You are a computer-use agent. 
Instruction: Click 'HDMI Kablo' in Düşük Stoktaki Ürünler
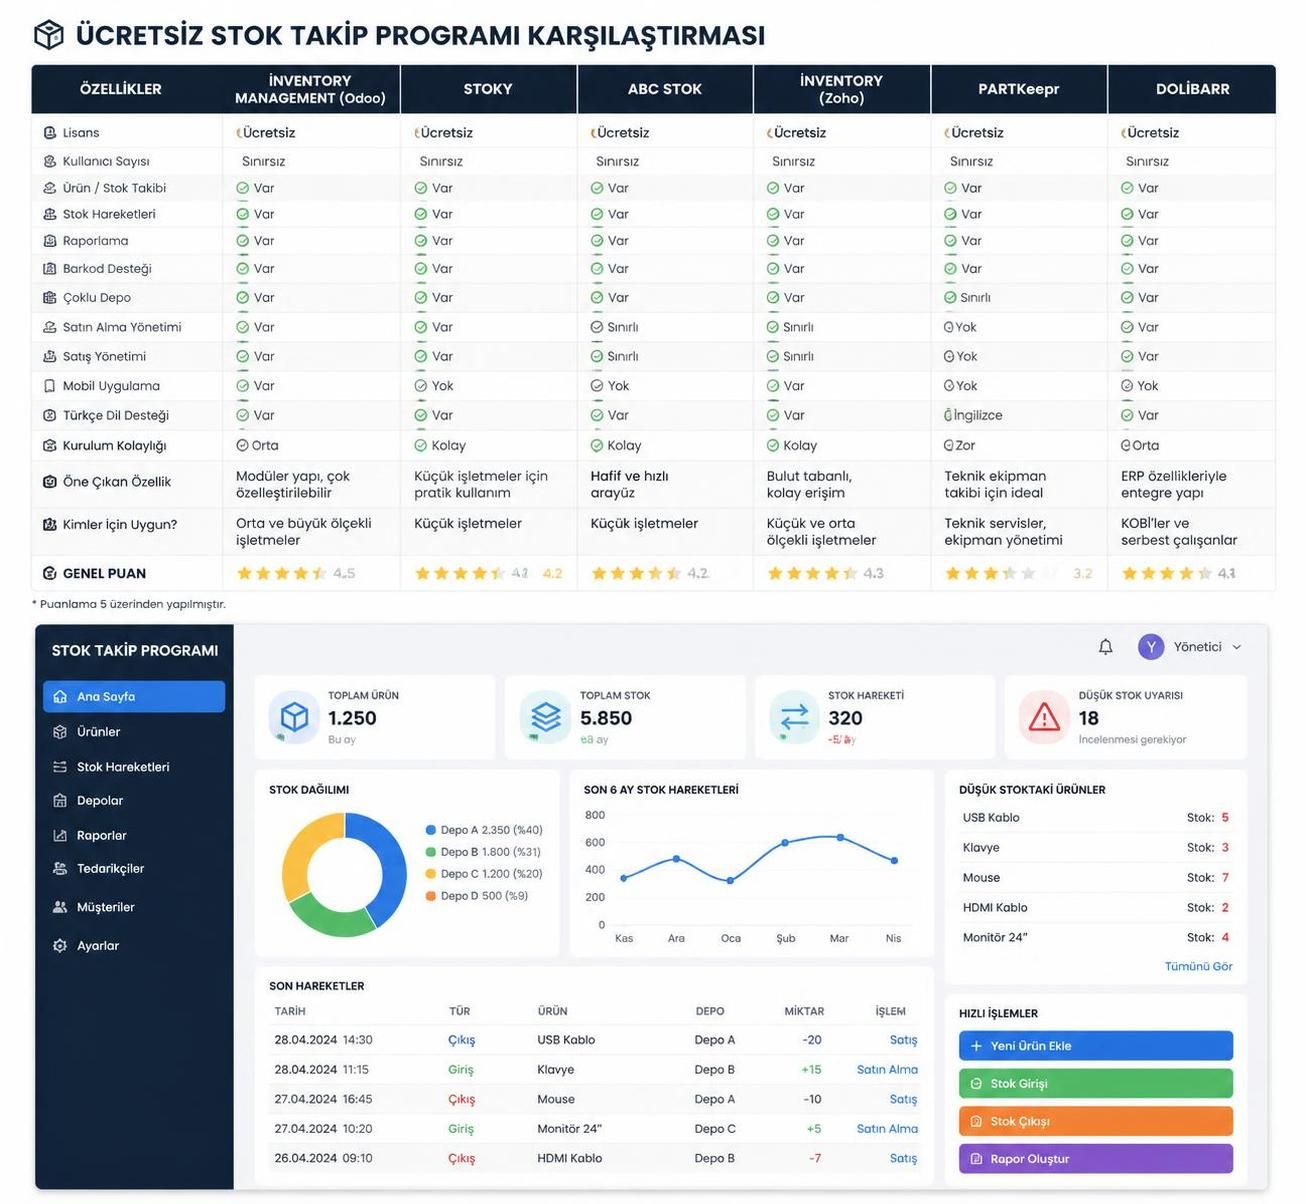(x=995, y=908)
